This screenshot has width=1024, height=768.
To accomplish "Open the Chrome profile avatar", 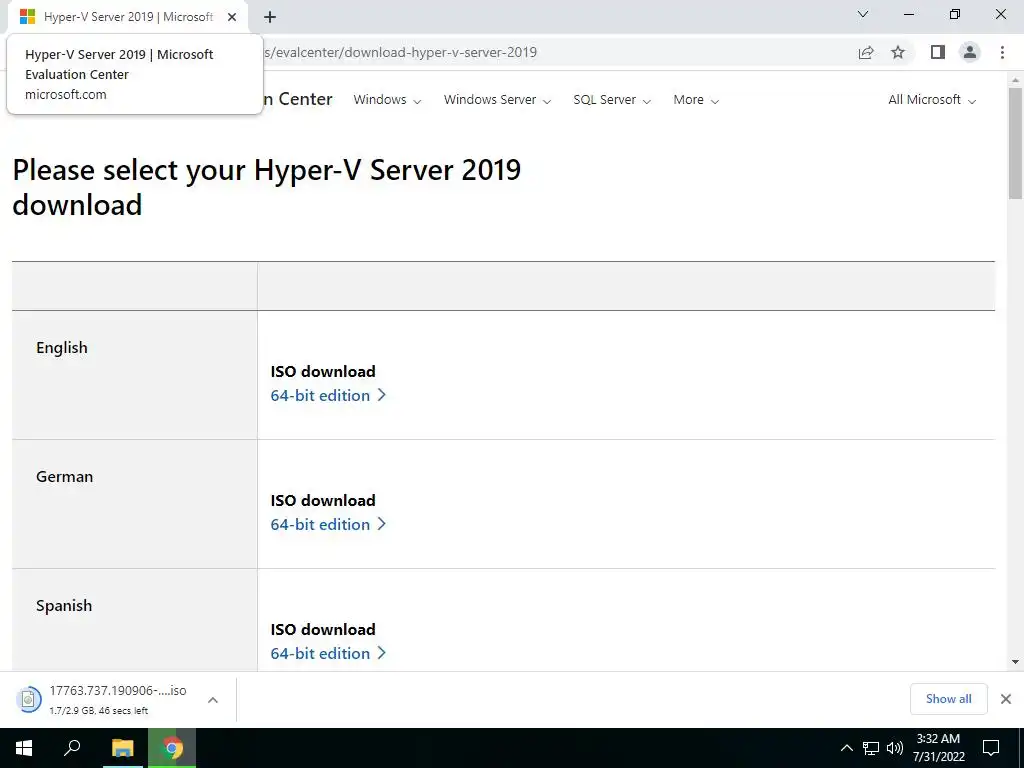I will (x=969, y=52).
